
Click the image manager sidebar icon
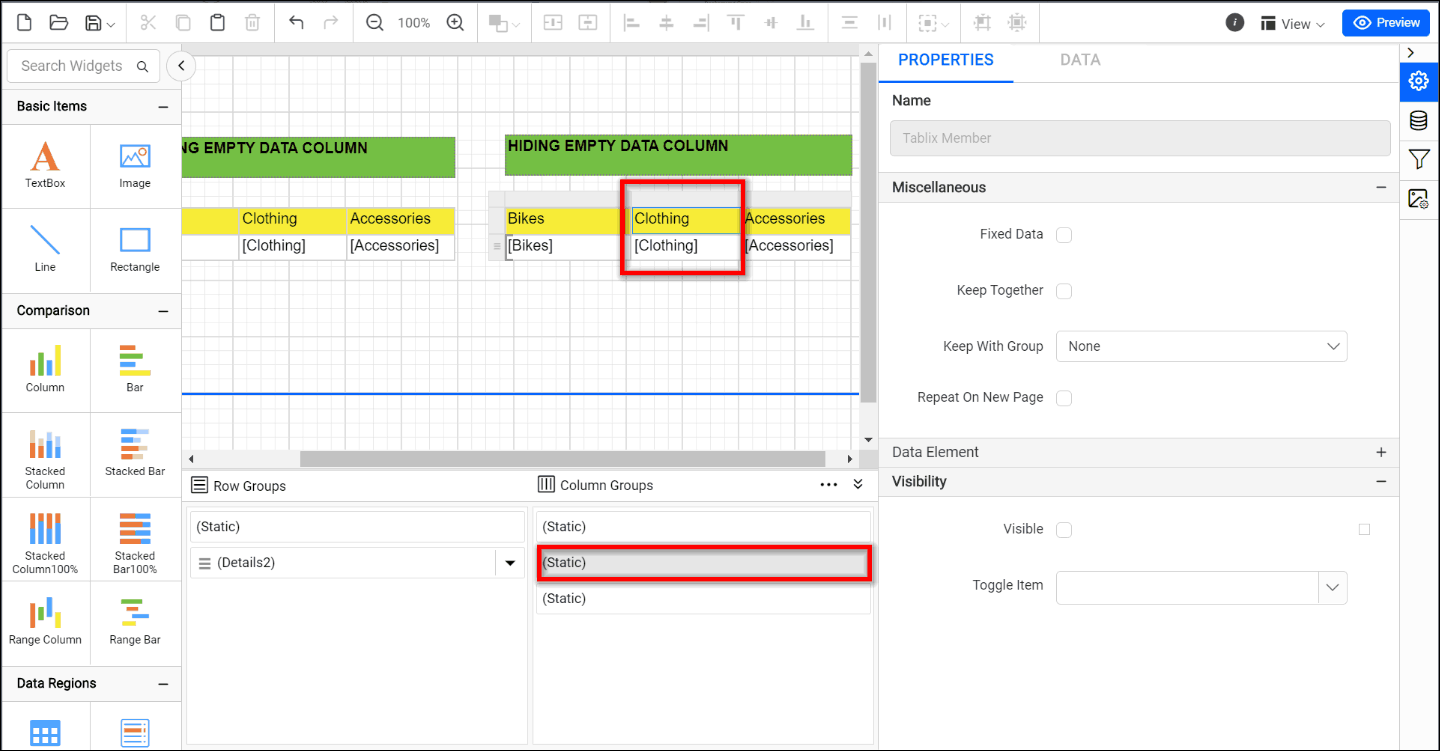point(1418,198)
